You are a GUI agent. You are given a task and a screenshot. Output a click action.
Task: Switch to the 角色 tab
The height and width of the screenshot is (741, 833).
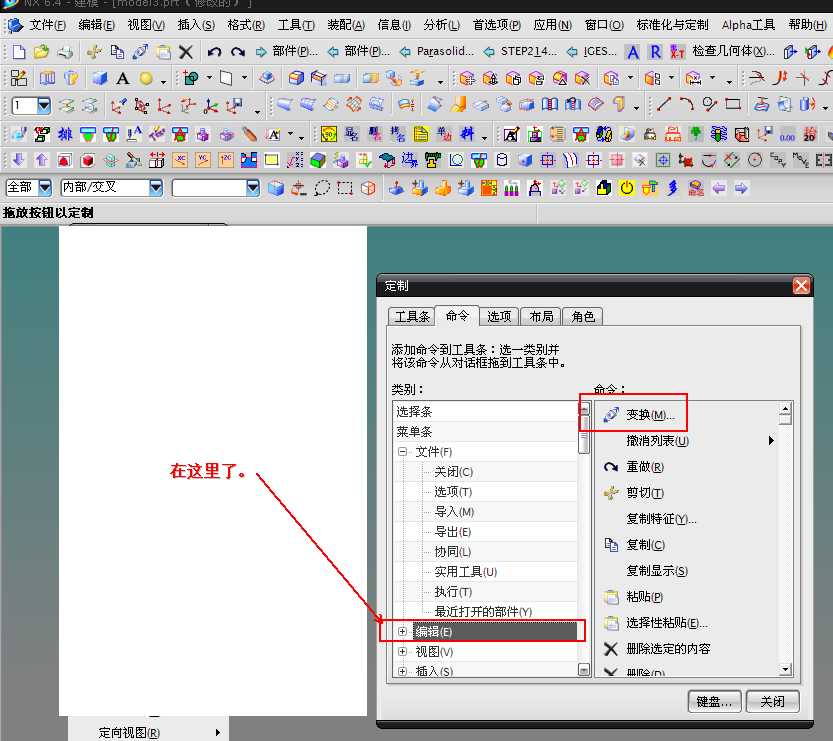pos(583,317)
